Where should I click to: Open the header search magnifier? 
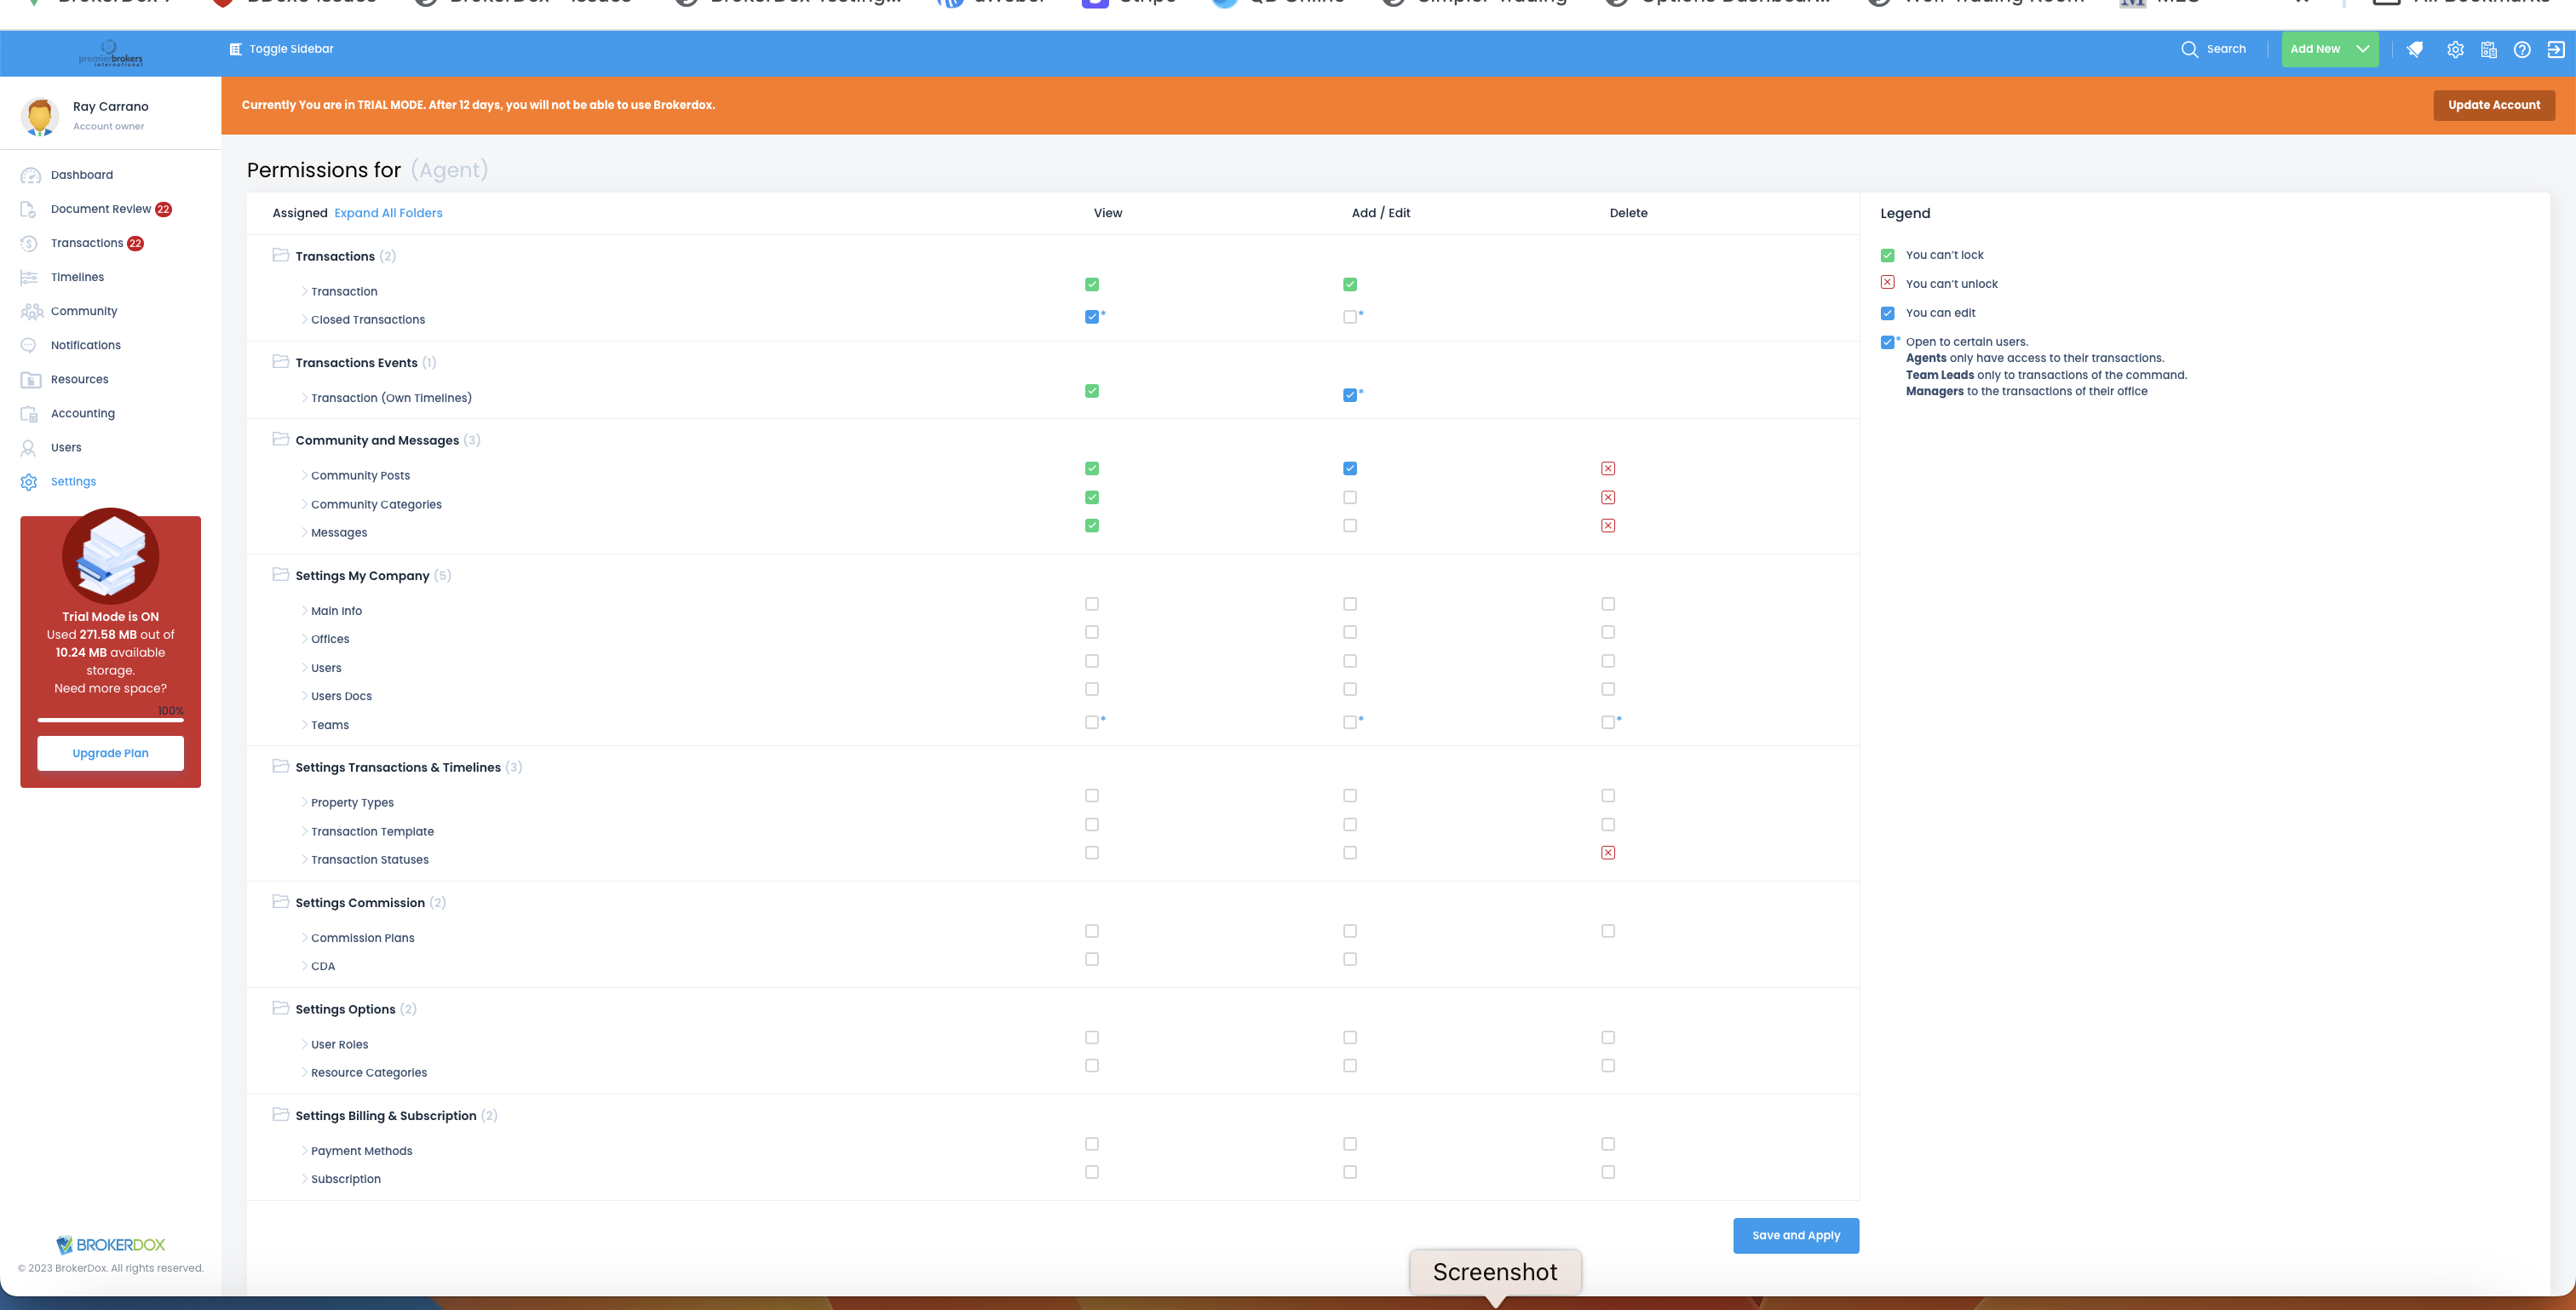pyautogui.click(x=2189, y=49)
